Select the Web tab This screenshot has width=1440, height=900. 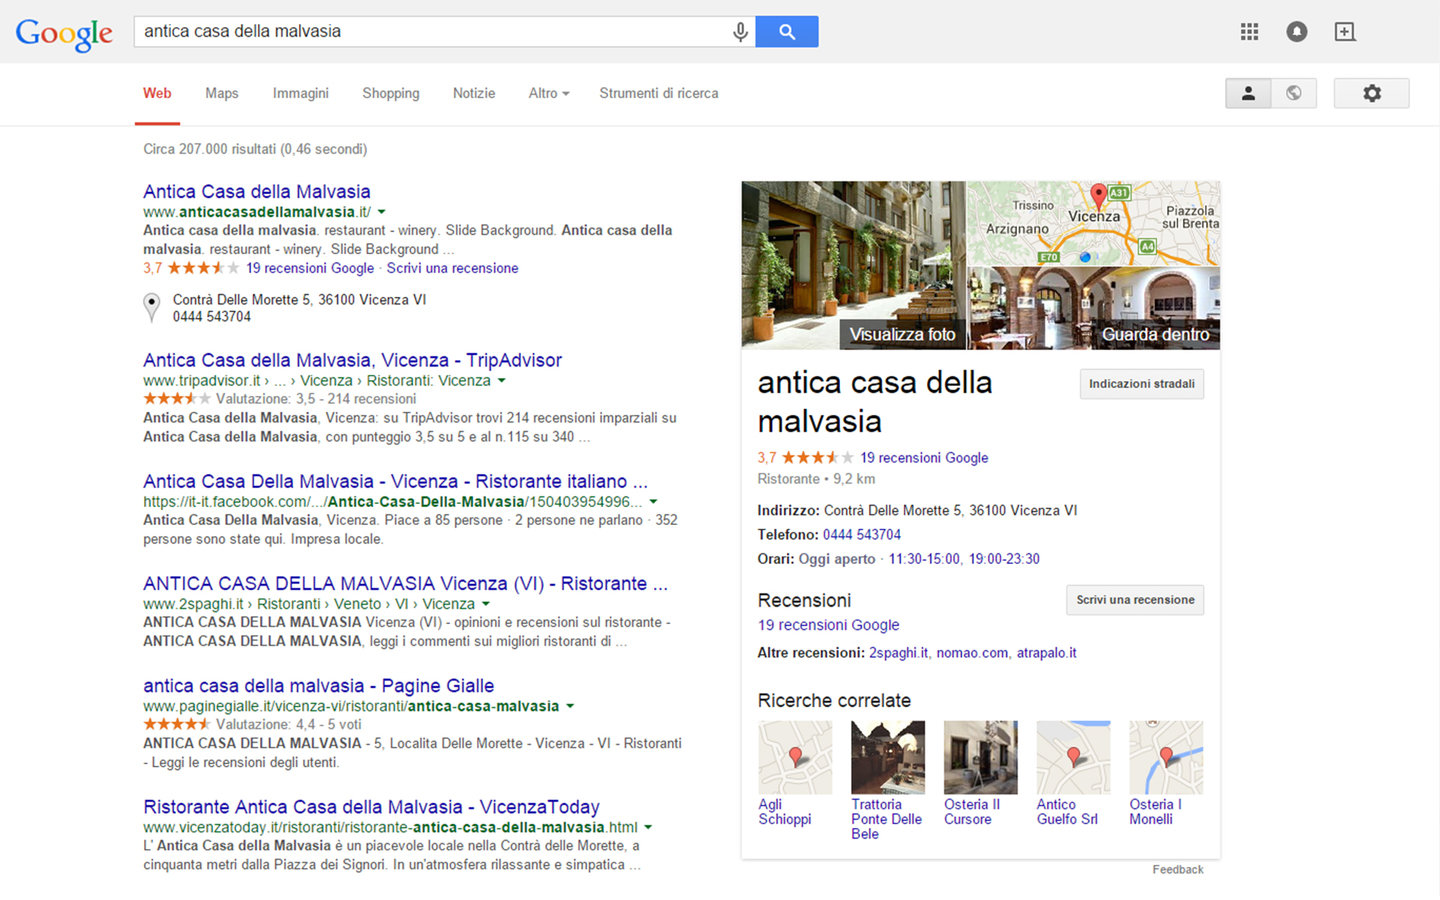[157, 93]
